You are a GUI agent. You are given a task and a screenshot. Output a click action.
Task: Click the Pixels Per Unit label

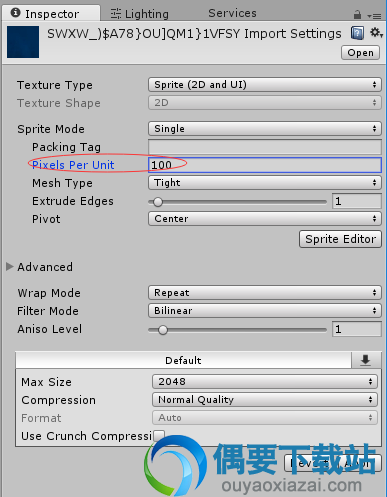pos(73,165)
